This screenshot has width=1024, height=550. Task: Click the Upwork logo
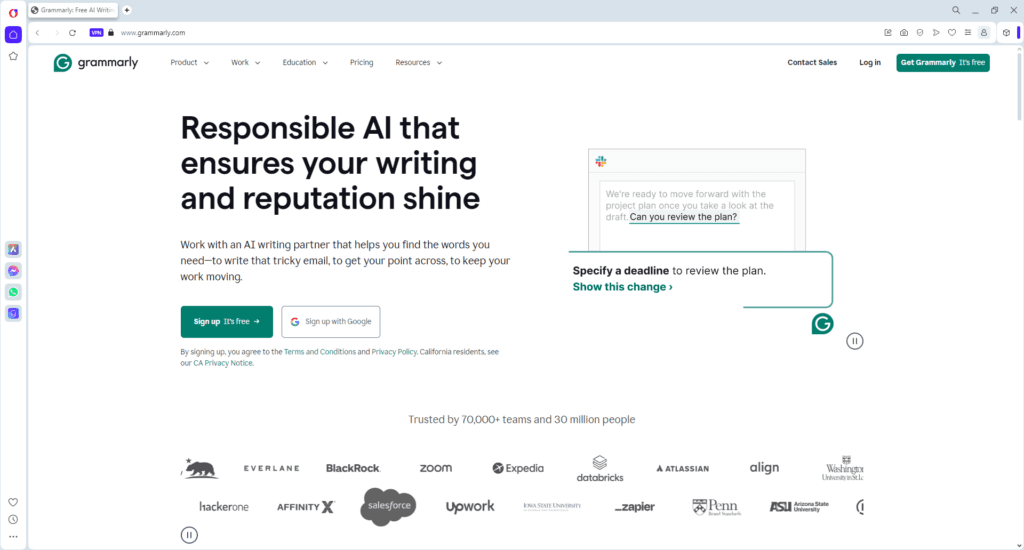coord(470,507)
